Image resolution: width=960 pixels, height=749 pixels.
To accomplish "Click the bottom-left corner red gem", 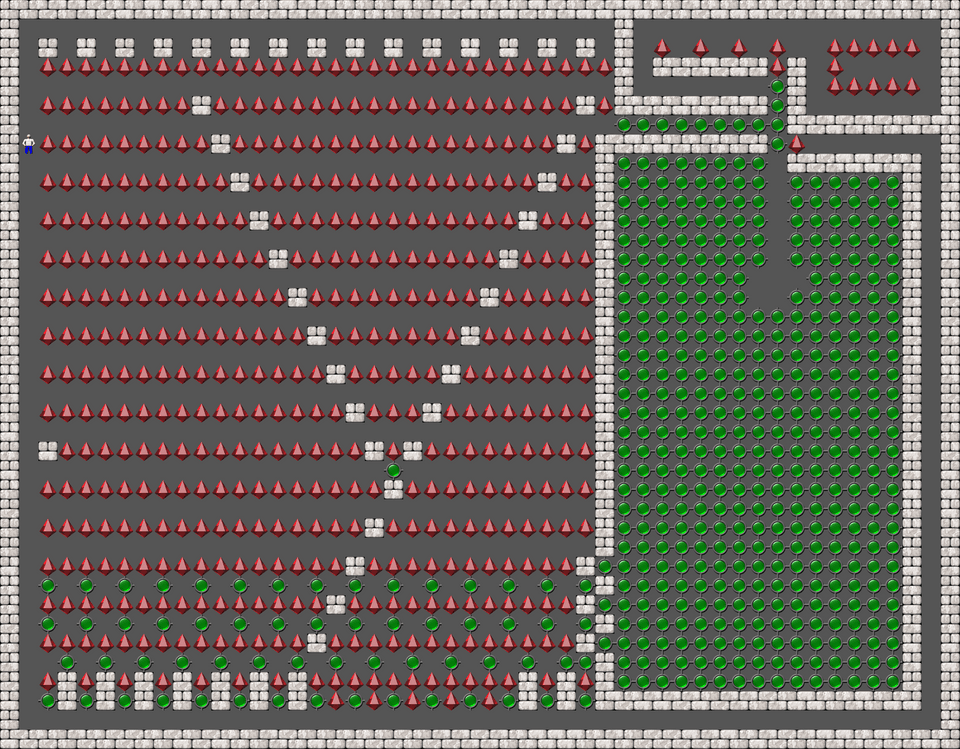I will click(48, 681).
